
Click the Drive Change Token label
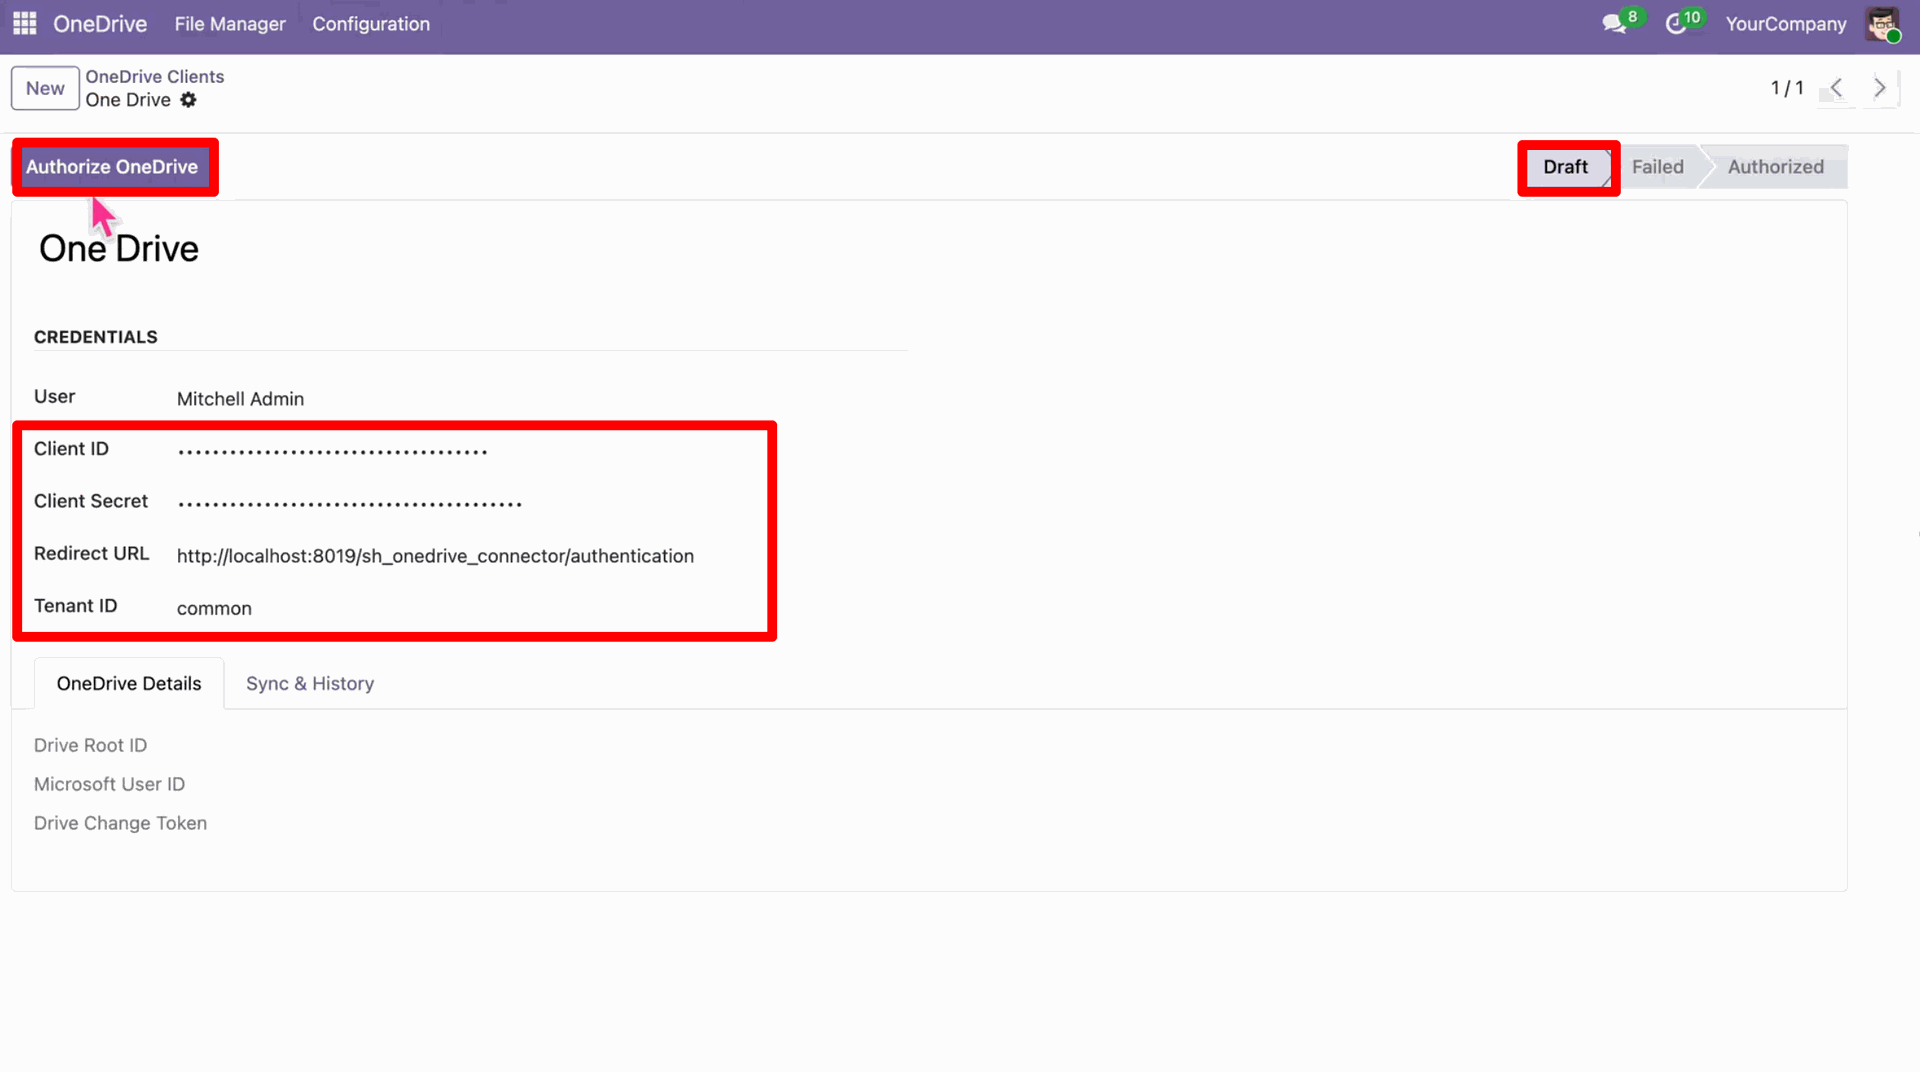point(120,824)
